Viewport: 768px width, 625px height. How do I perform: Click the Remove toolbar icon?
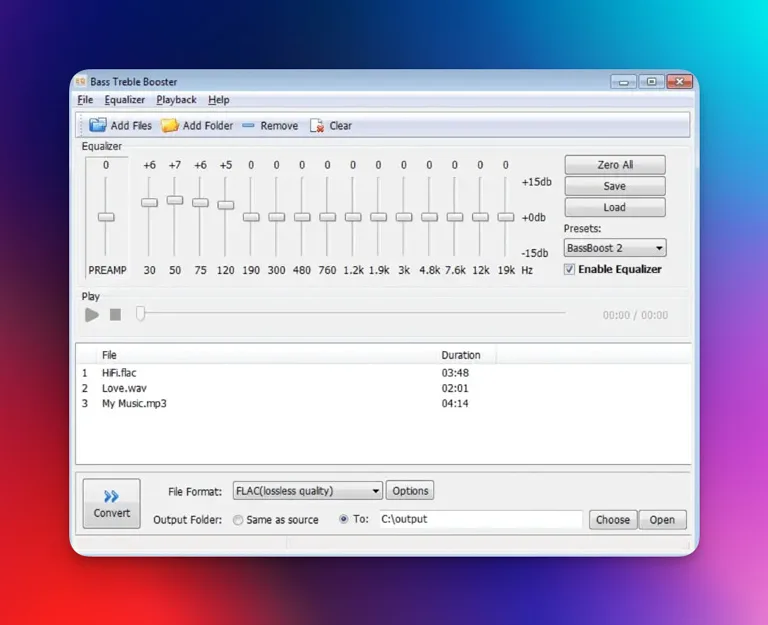[248, 125]
